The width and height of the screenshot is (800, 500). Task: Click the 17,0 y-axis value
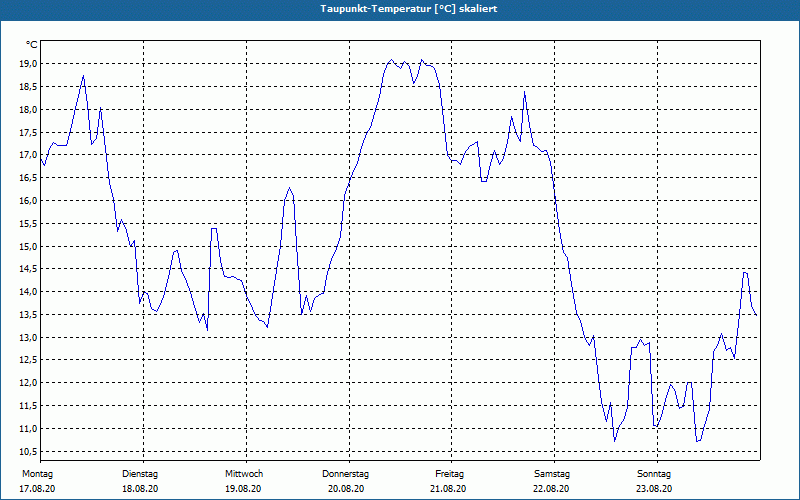point(29,155)
